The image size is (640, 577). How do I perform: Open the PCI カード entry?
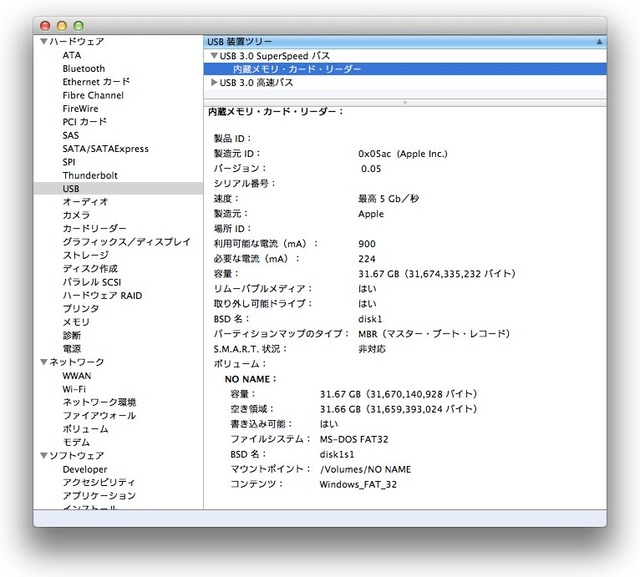pos(84,122)
